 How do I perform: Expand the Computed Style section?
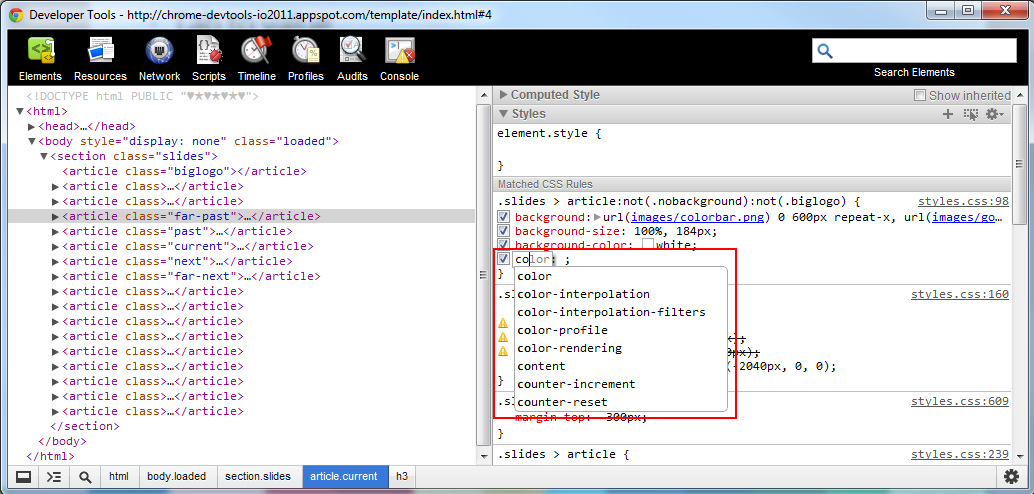(x=504, y=95)
